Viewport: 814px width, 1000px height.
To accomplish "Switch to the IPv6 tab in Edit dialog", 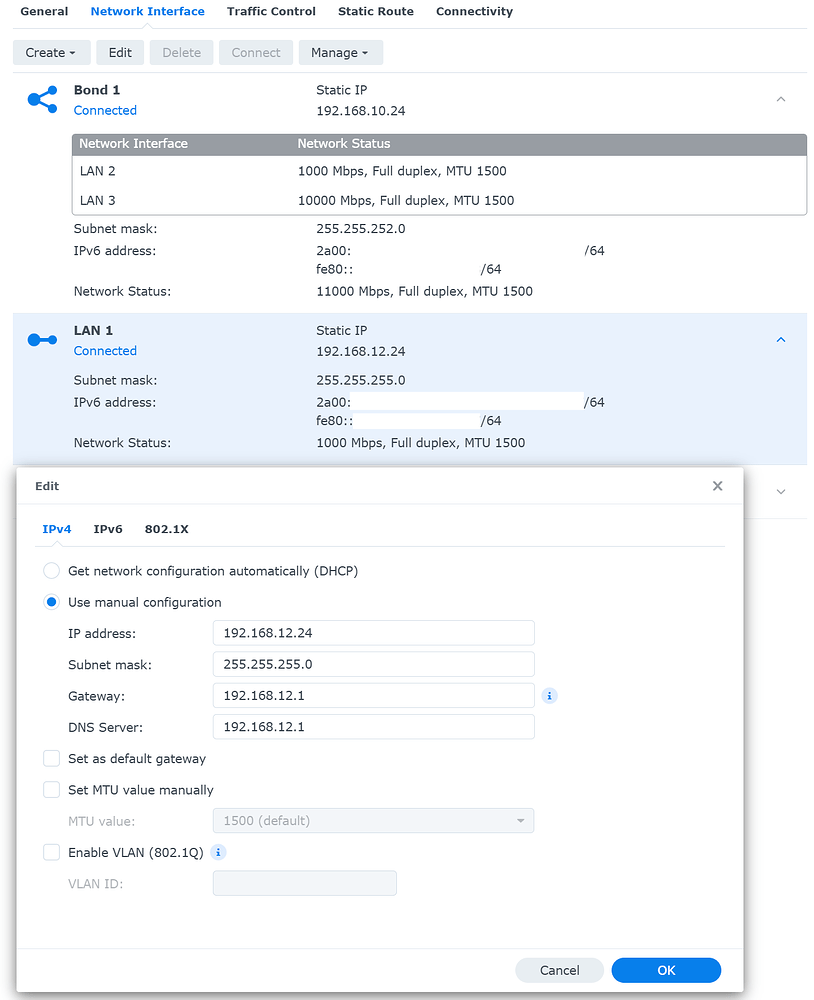I will tap(108, 529).
